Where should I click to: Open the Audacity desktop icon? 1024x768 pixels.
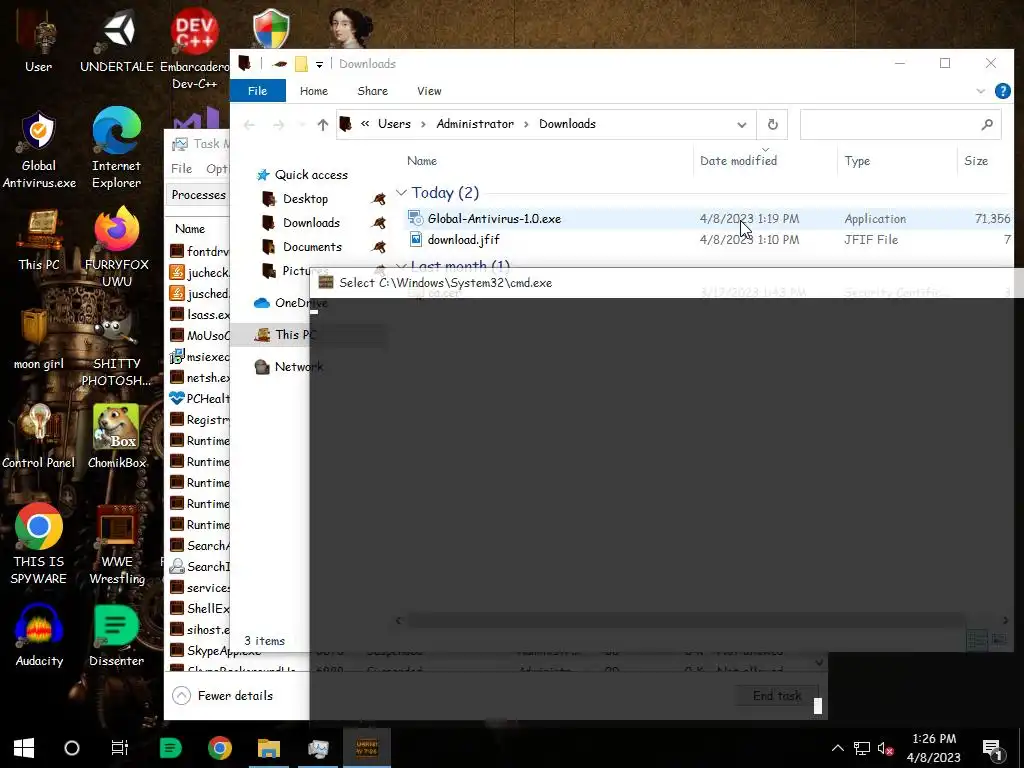pos(39,635)
